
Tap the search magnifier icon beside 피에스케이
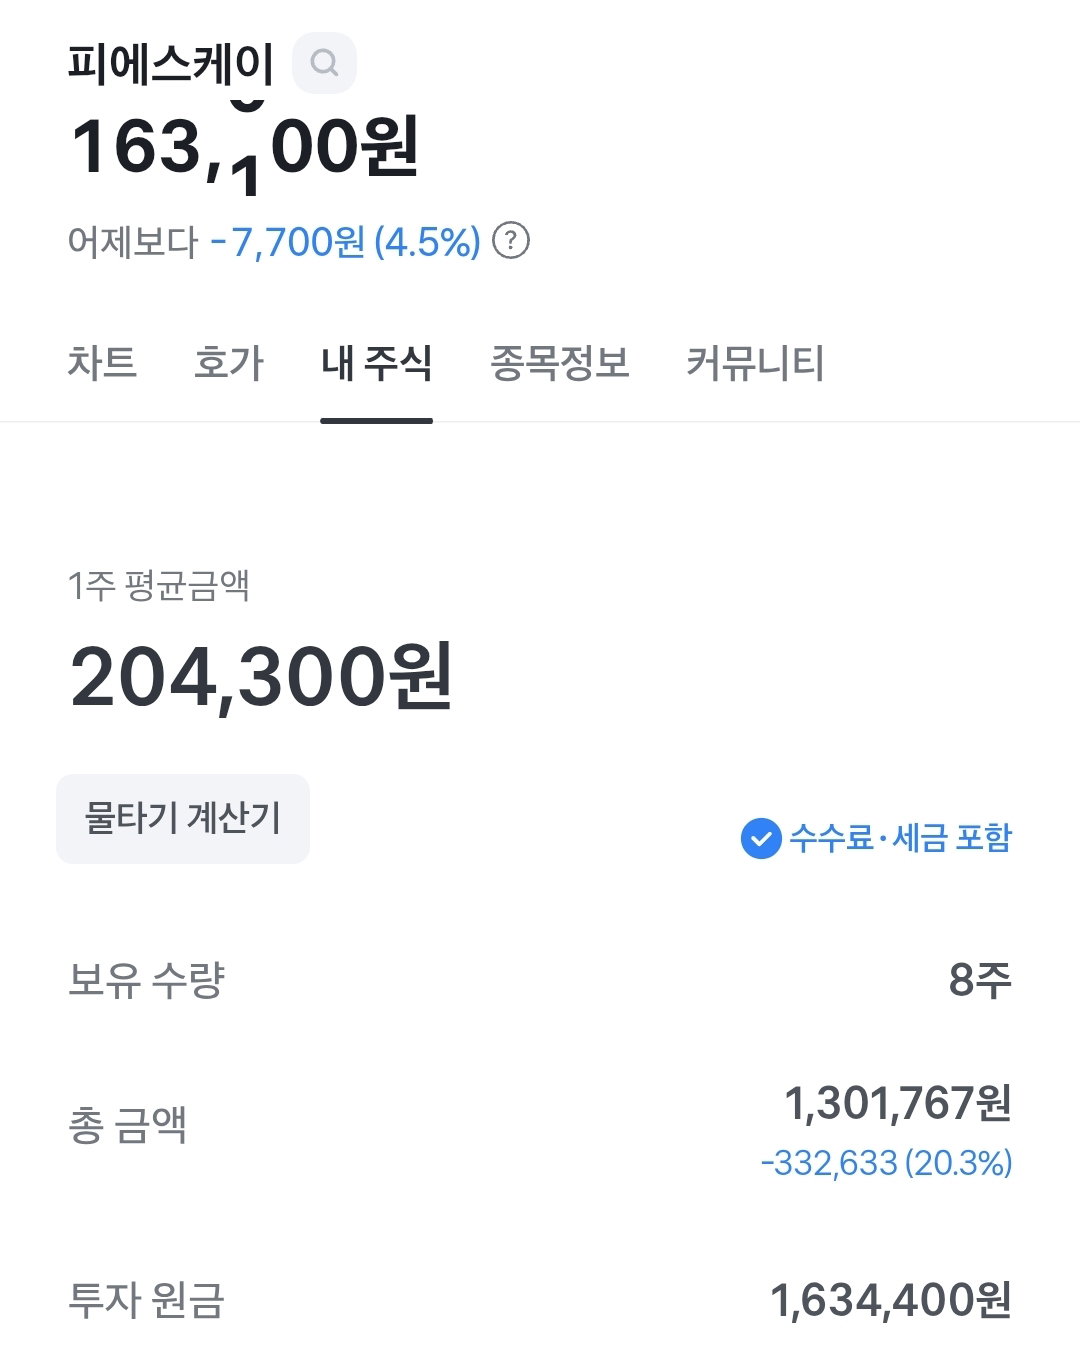(324, 63)
